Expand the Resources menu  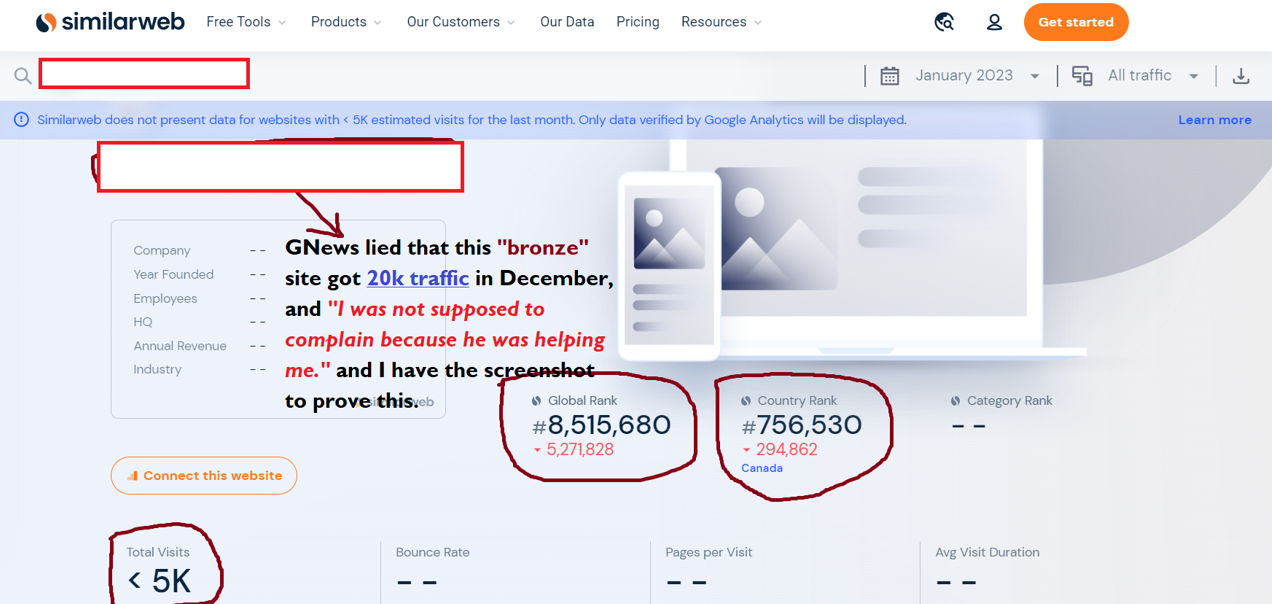(721, 22)
